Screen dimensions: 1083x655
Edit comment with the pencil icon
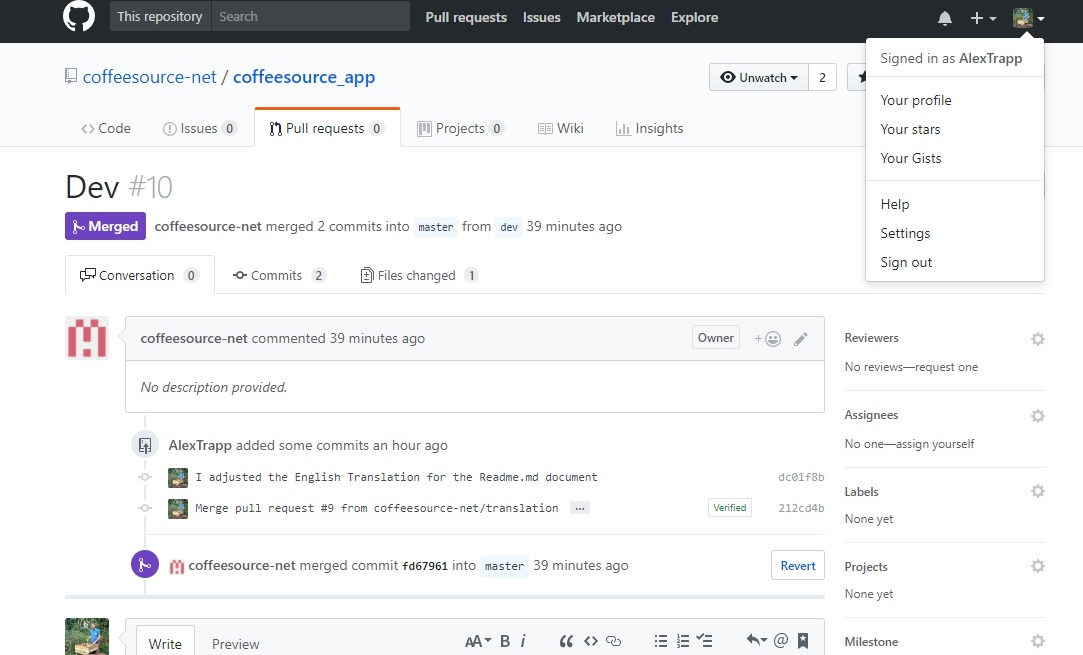(801, 339)
